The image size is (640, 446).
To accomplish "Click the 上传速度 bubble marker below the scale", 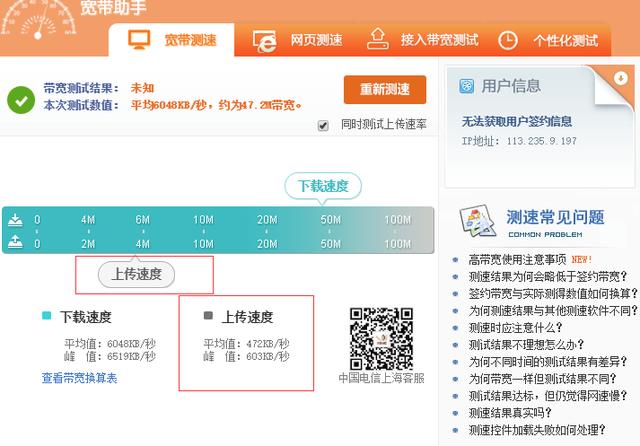I will 136,273.
